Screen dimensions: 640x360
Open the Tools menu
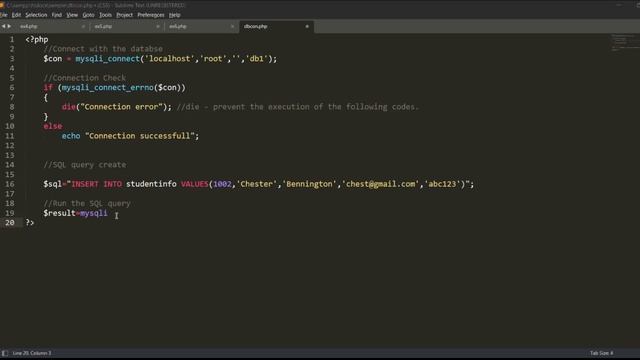(x=105, y=15)
